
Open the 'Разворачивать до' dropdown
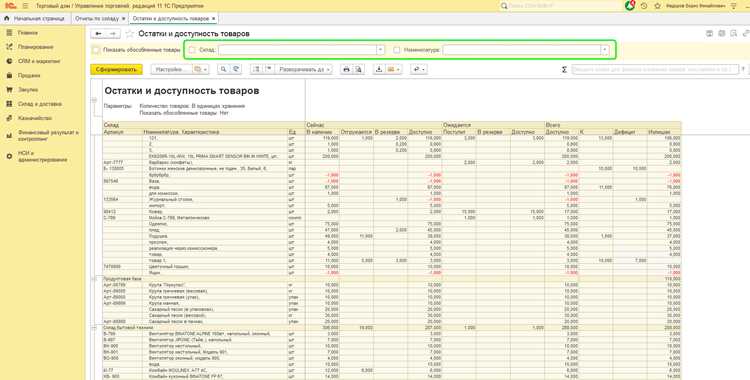(305, 69)
